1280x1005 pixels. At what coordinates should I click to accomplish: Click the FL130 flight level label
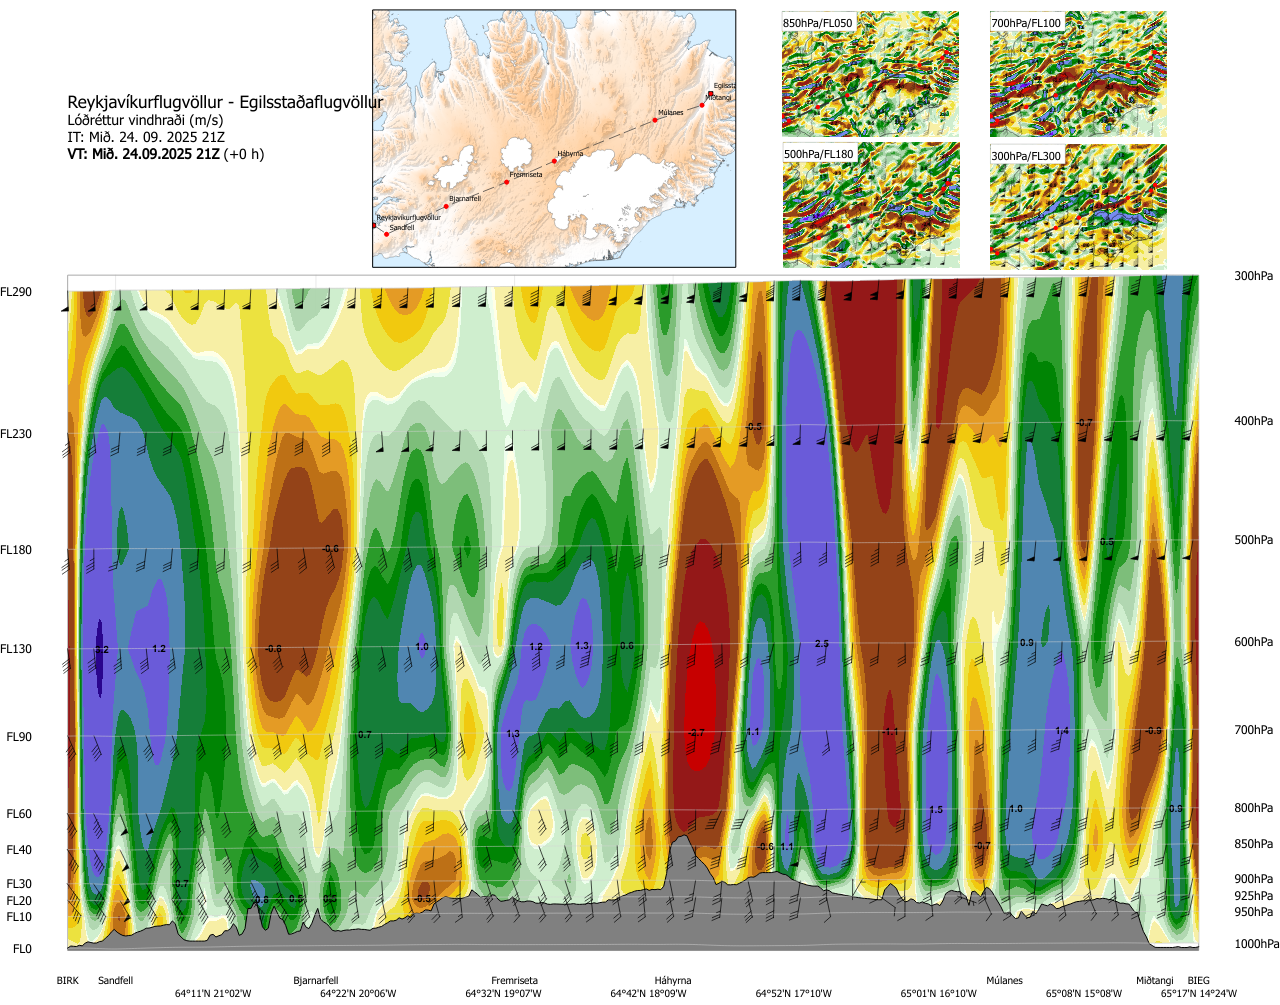pos(16,649)
